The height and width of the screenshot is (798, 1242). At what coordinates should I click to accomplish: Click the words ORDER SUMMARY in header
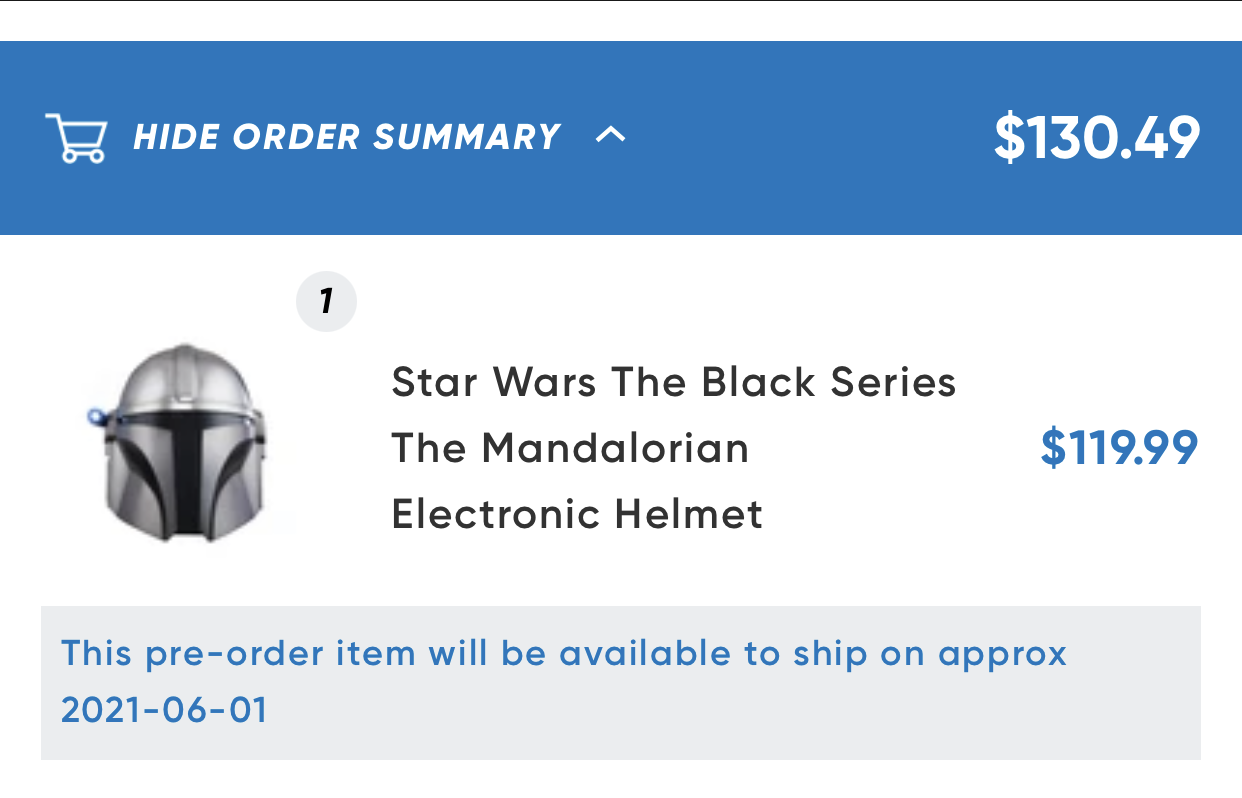pos(396,137)
